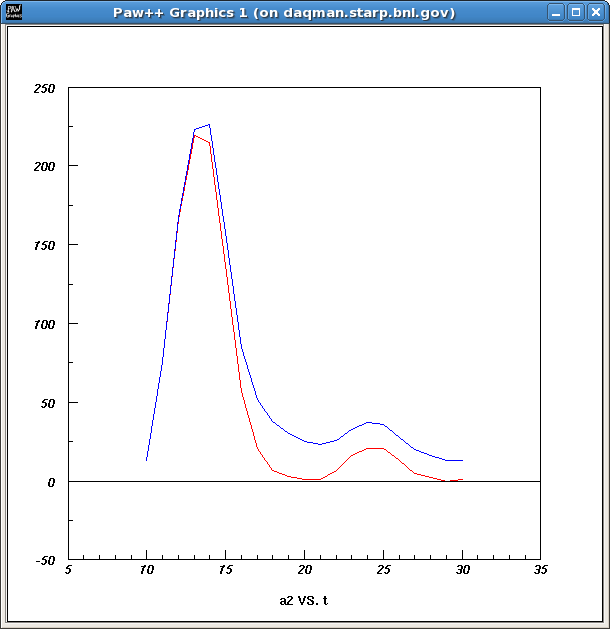Click the peak of the red curve
610x629 pixels.
point(195,136)
